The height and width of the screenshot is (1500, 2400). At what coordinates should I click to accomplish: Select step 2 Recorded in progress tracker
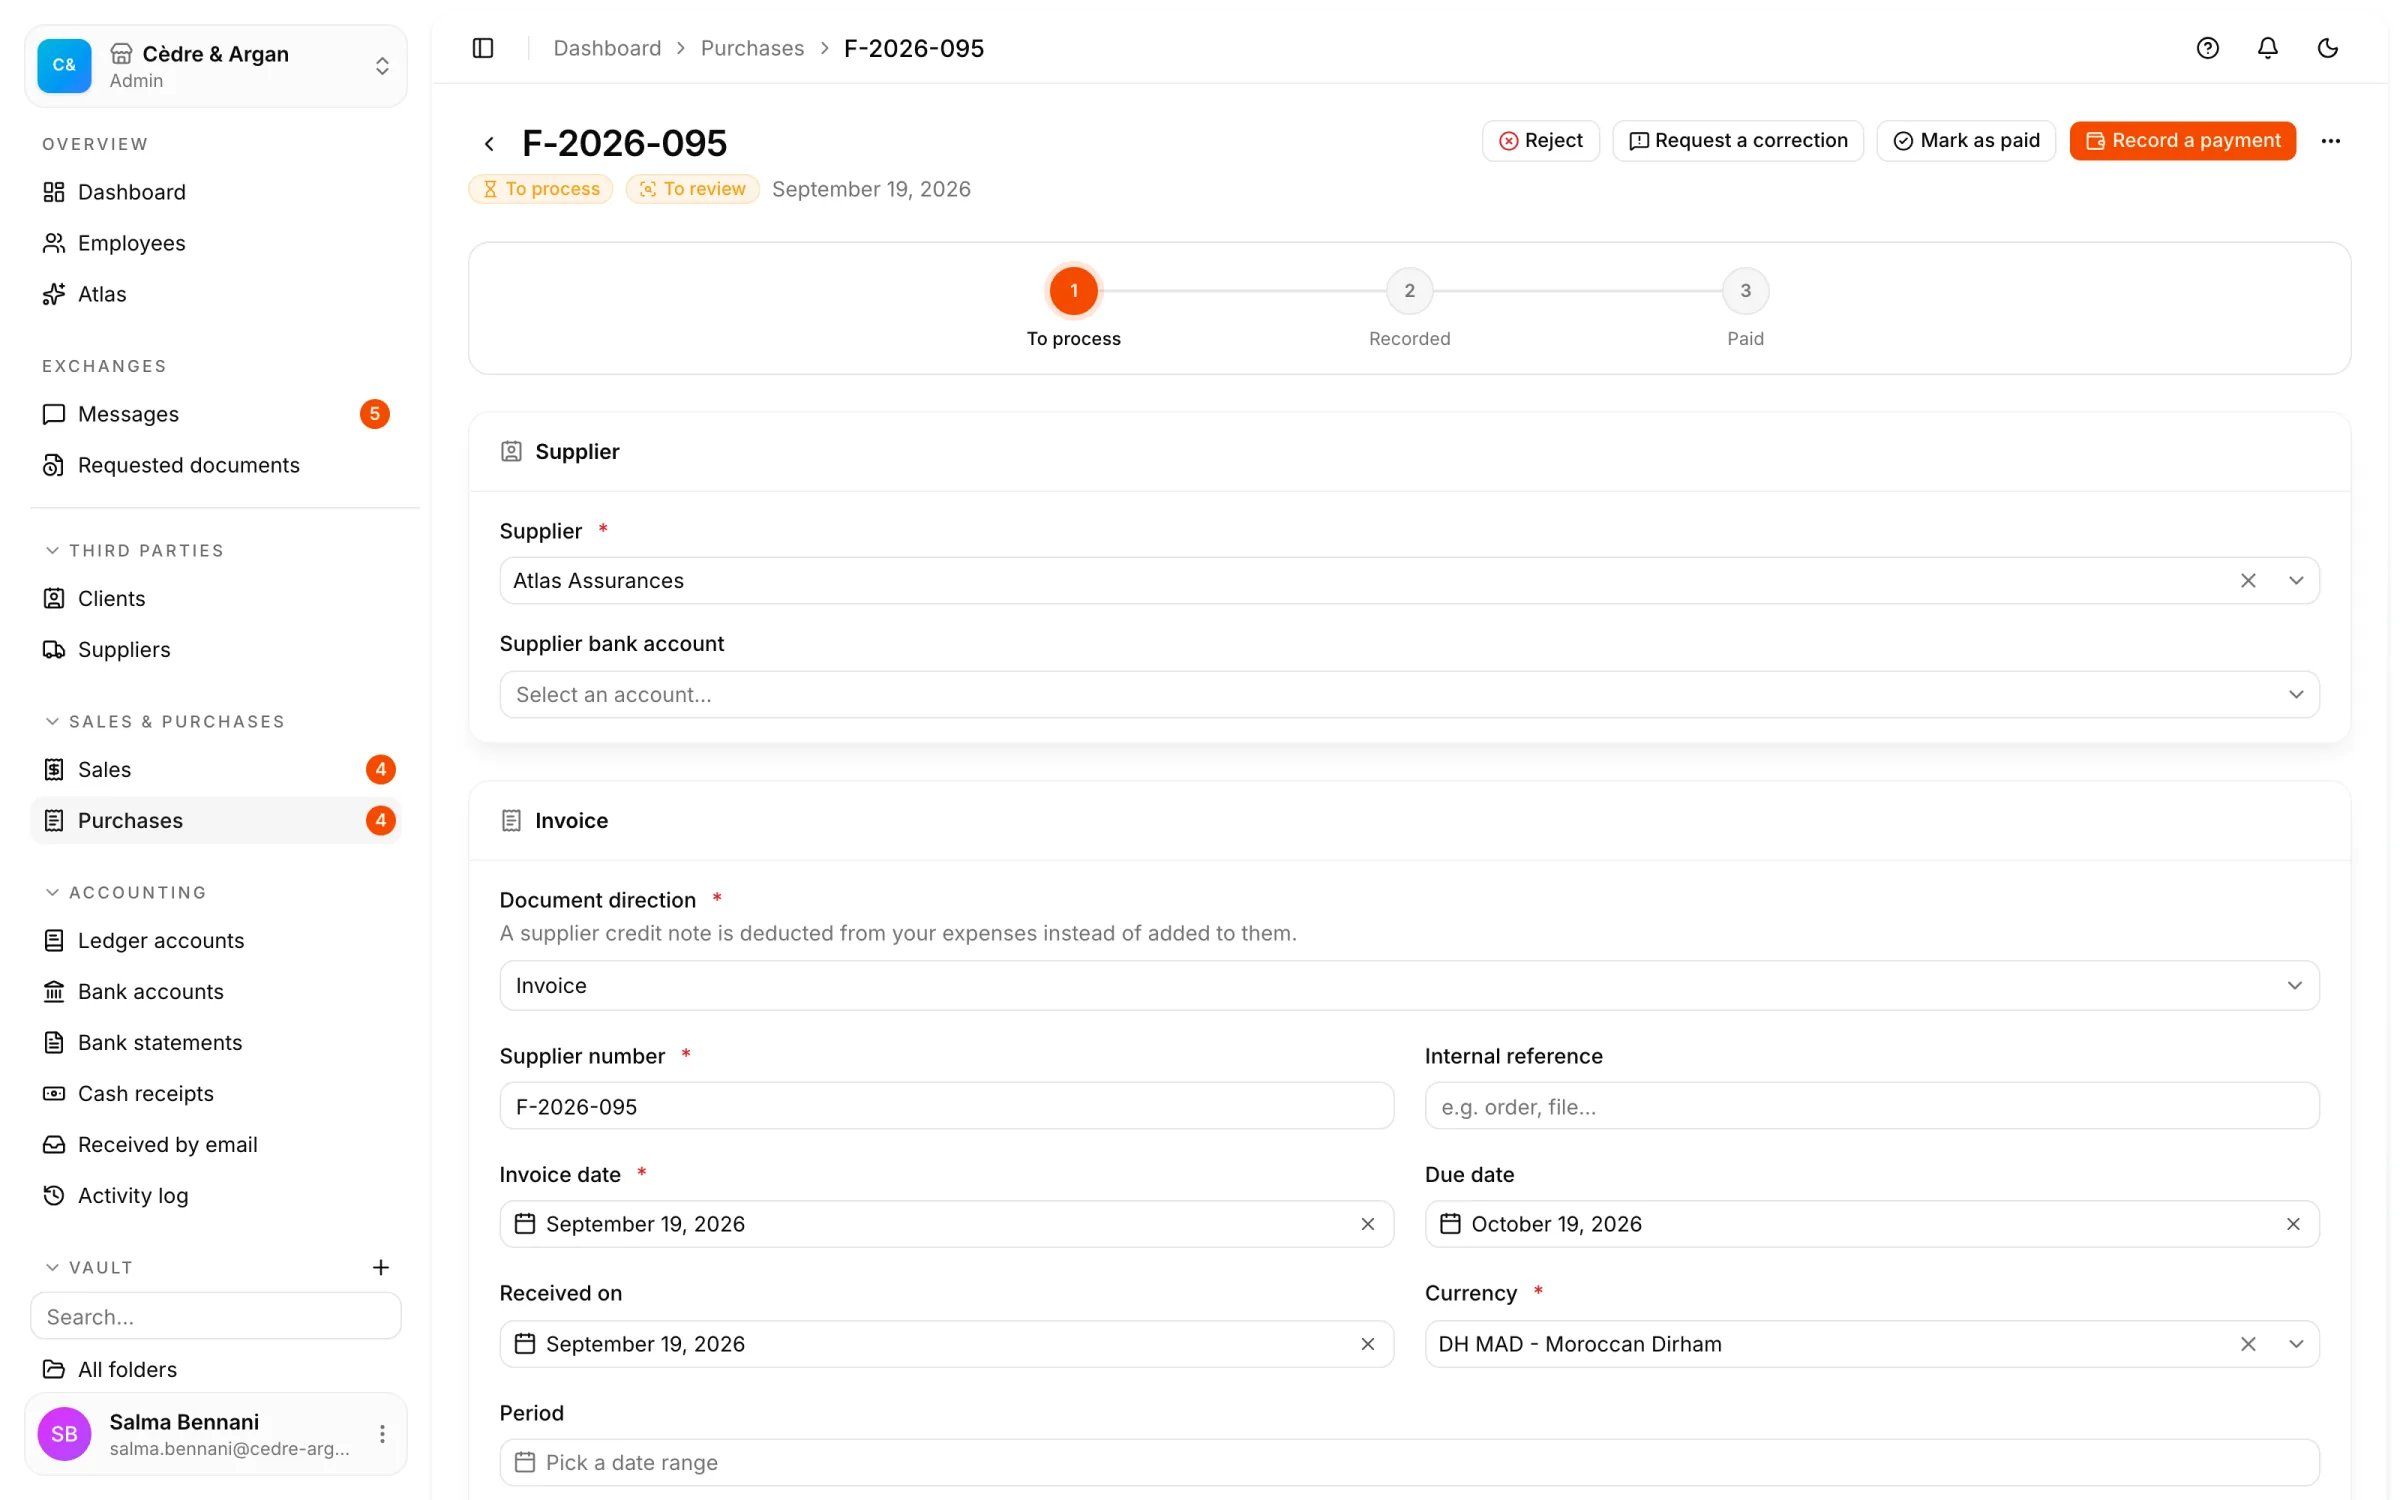(x=1409, y=291)
